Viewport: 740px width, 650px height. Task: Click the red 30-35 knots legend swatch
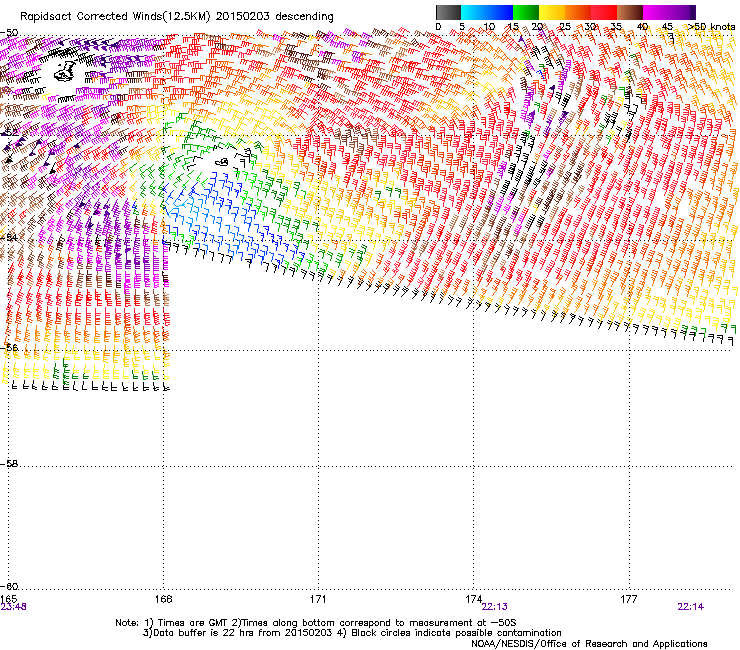[604, 12]
